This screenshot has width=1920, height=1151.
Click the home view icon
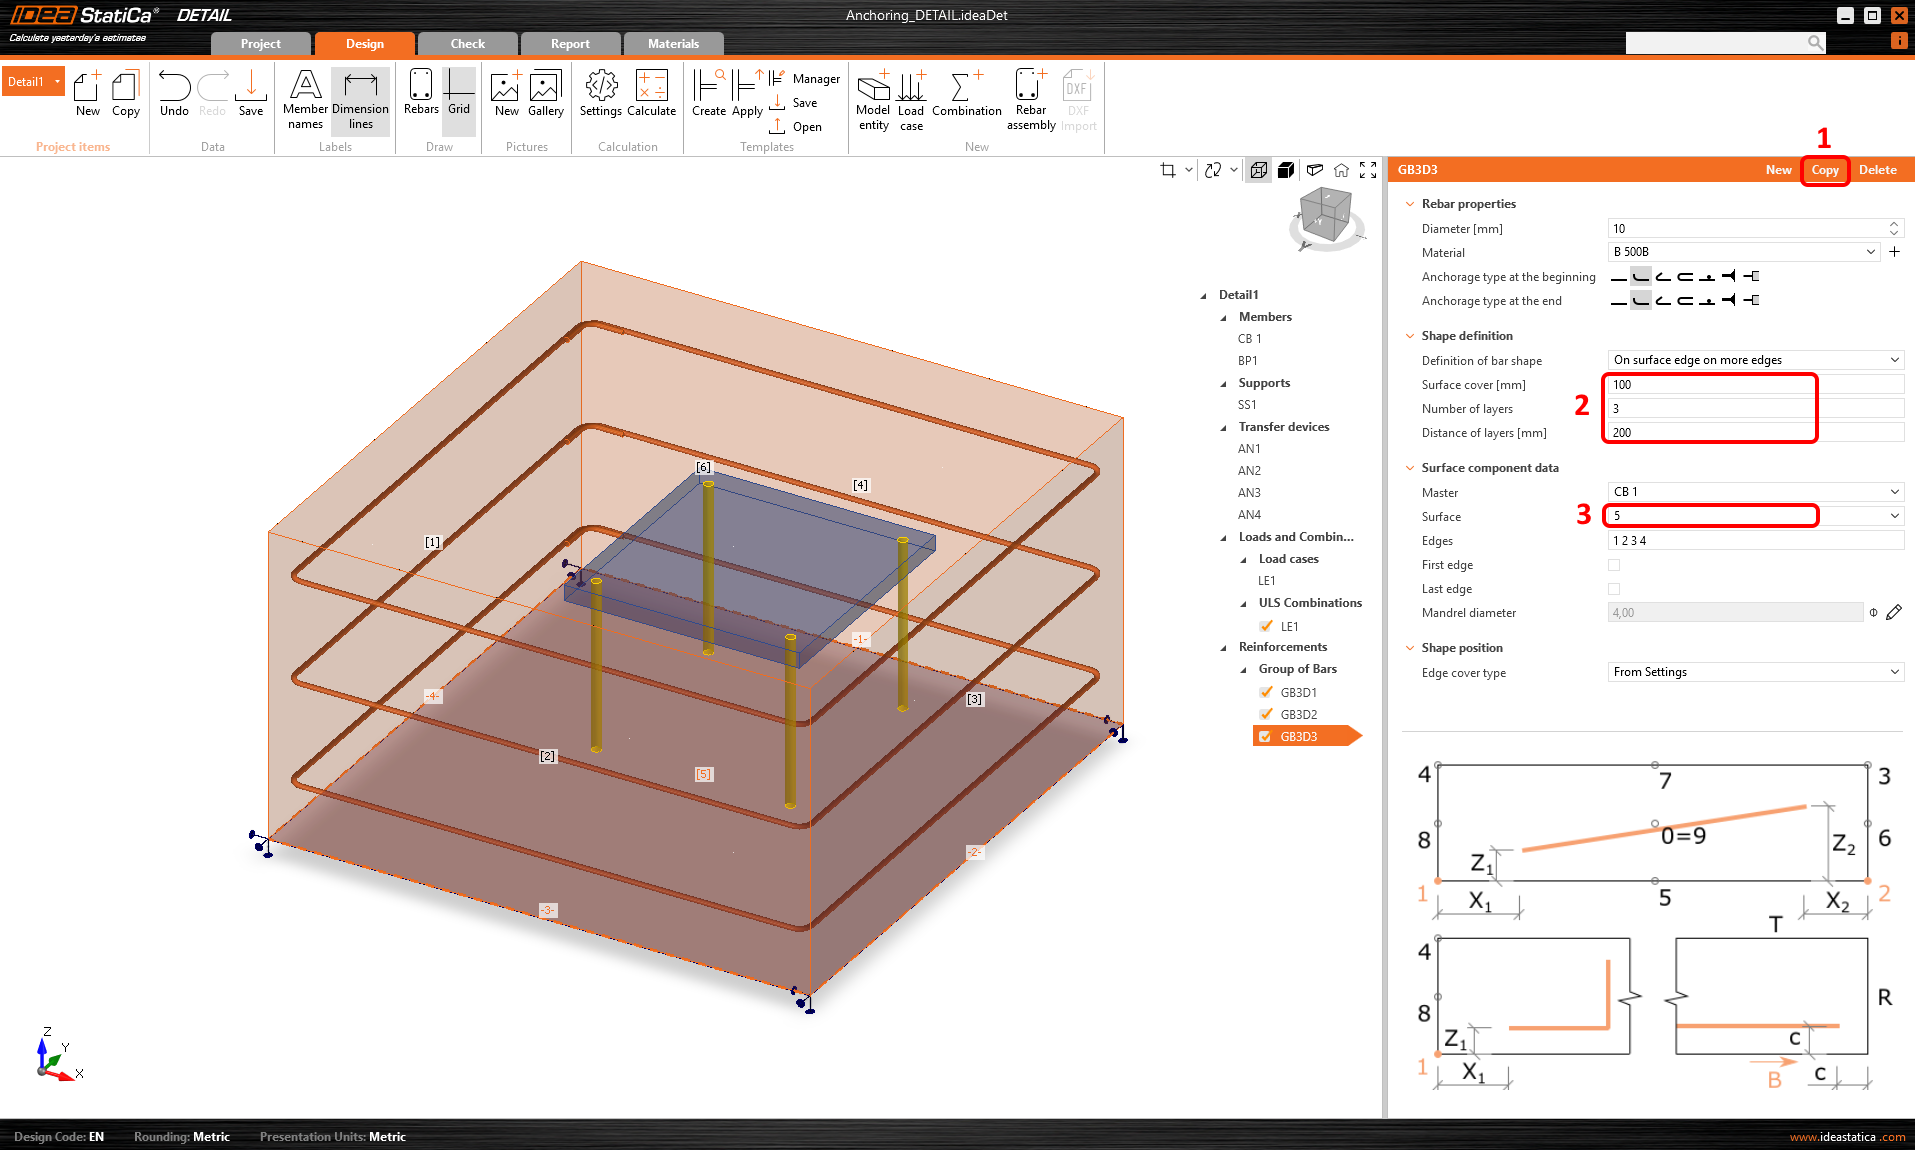tap(1341, 170)
